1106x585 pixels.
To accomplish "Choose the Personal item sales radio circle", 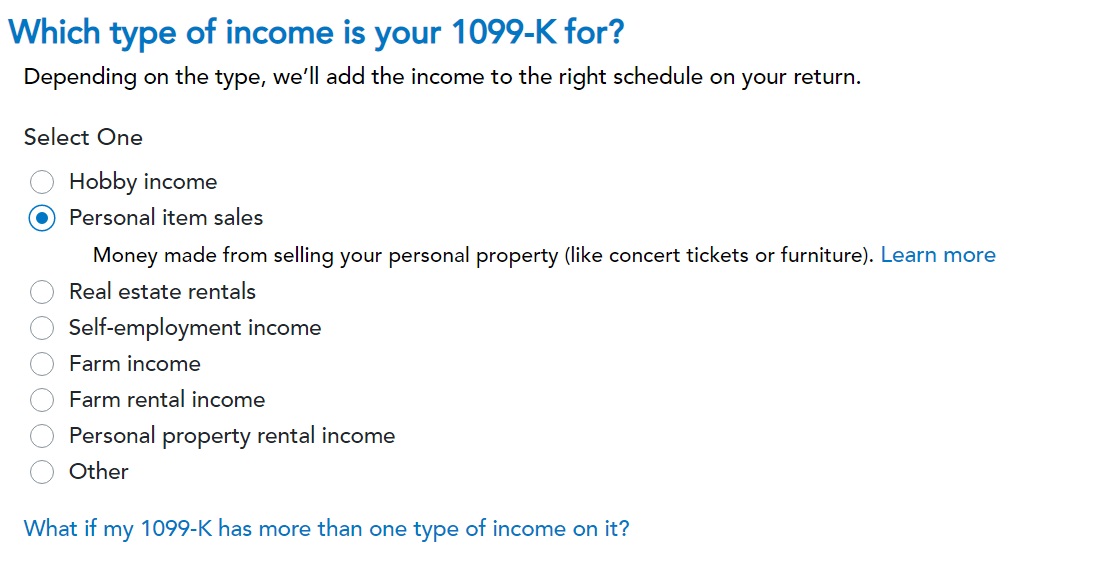I will click(x=42, y=218).
